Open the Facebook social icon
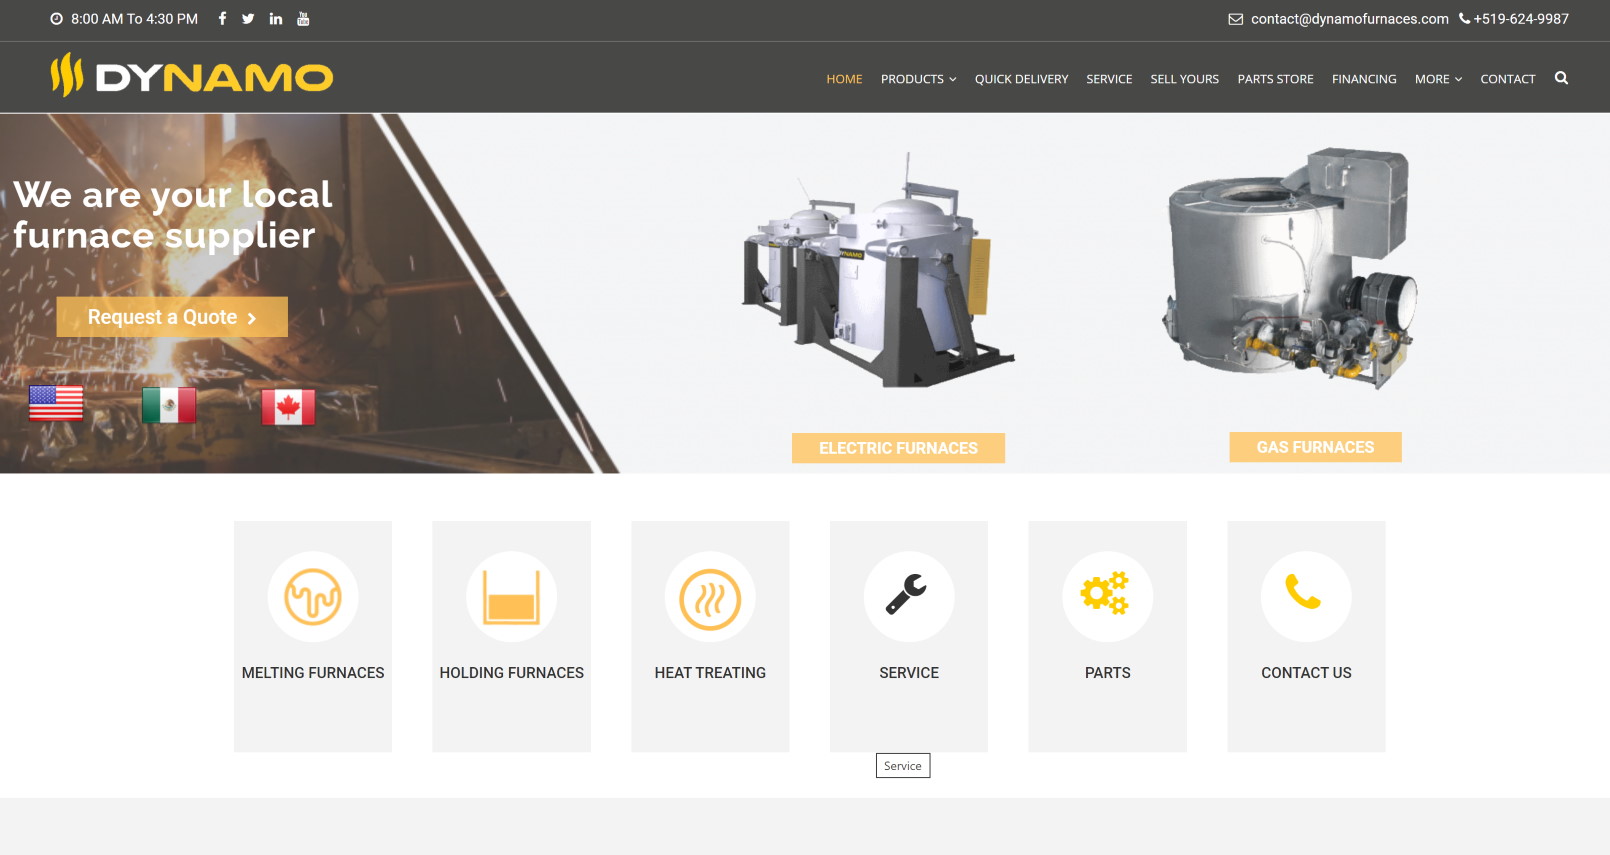 [x=222, y=18]
